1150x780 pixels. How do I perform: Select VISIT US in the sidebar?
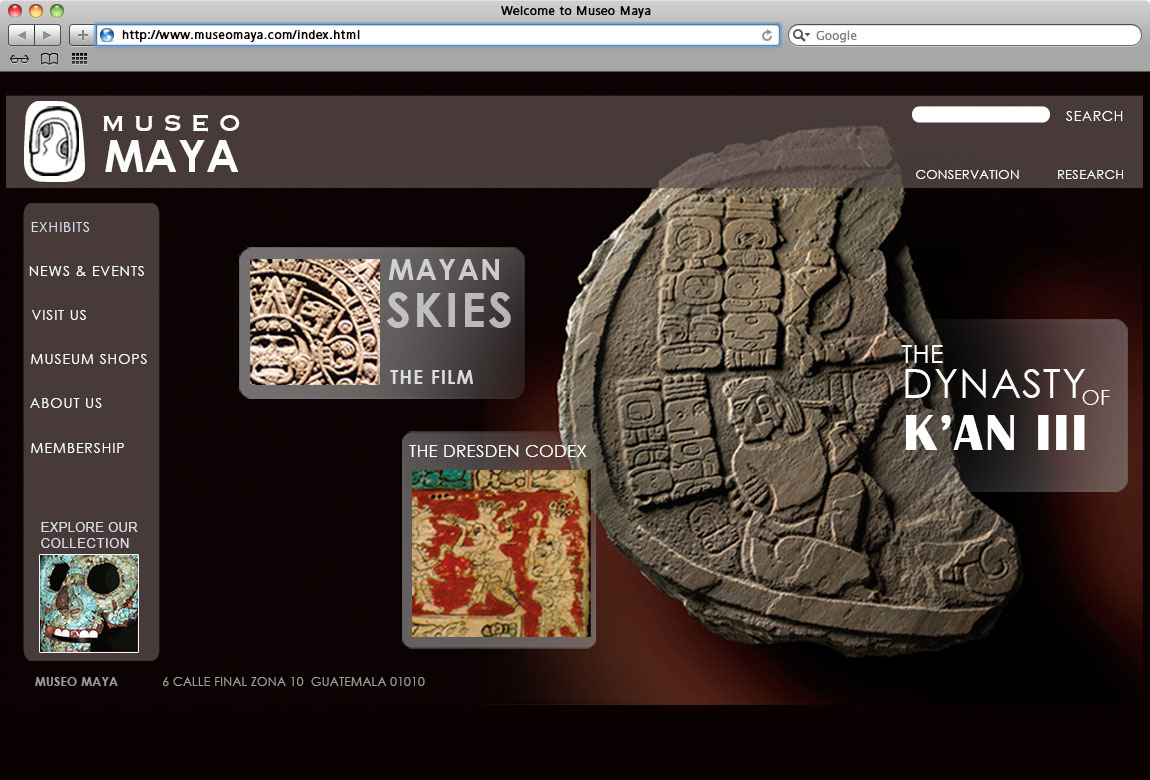58,315
